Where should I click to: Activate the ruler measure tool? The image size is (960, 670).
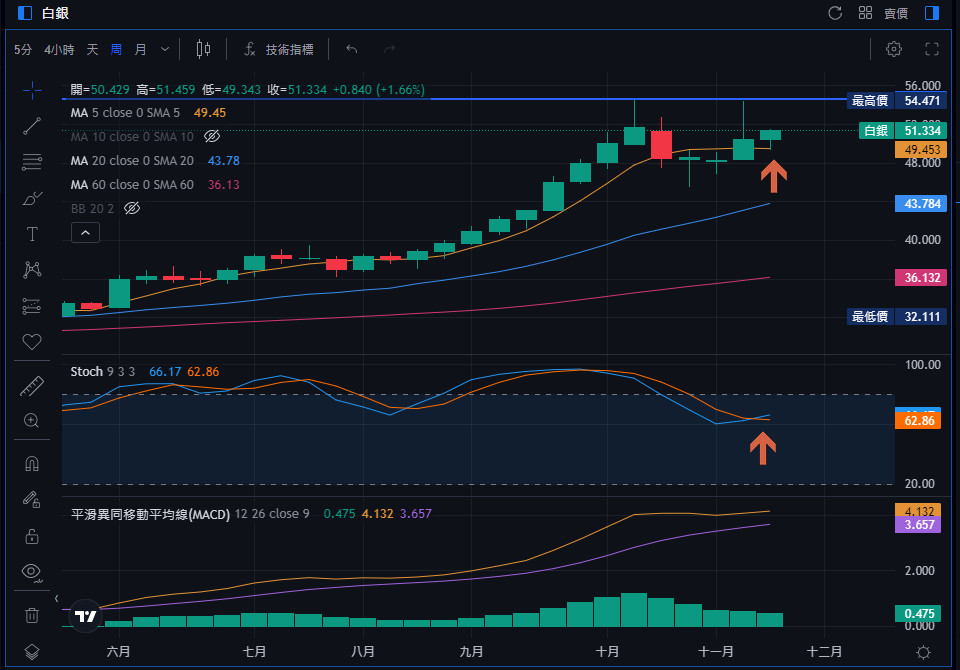click(32, 385)
